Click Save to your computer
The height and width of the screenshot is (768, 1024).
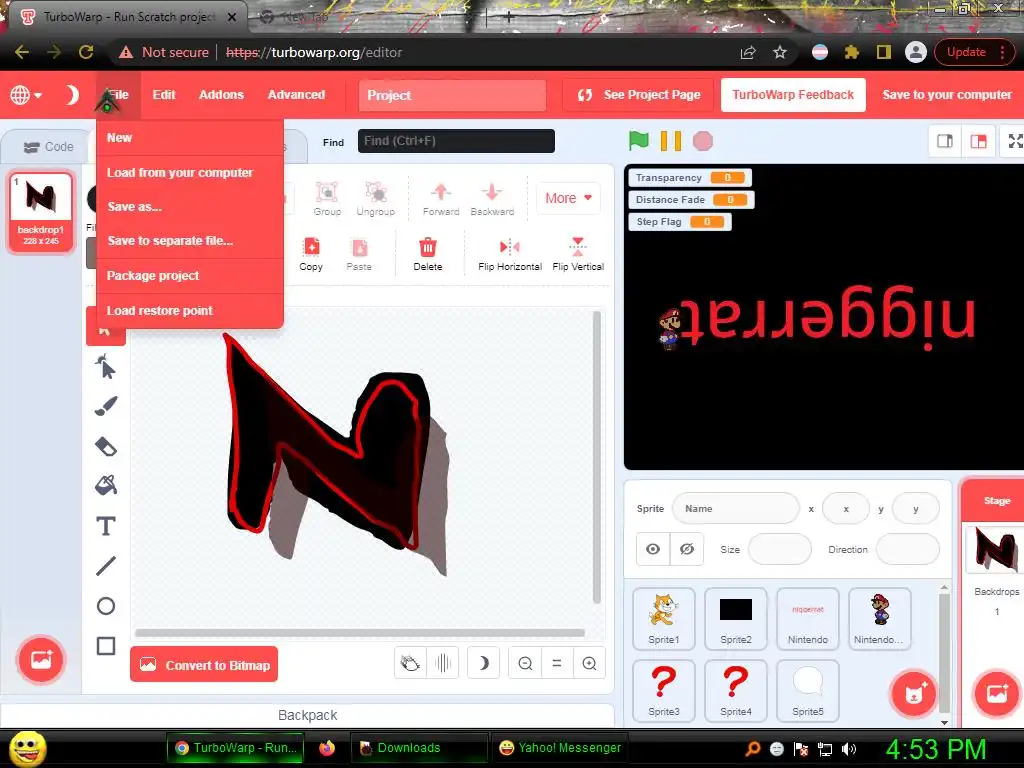point(947,95)
